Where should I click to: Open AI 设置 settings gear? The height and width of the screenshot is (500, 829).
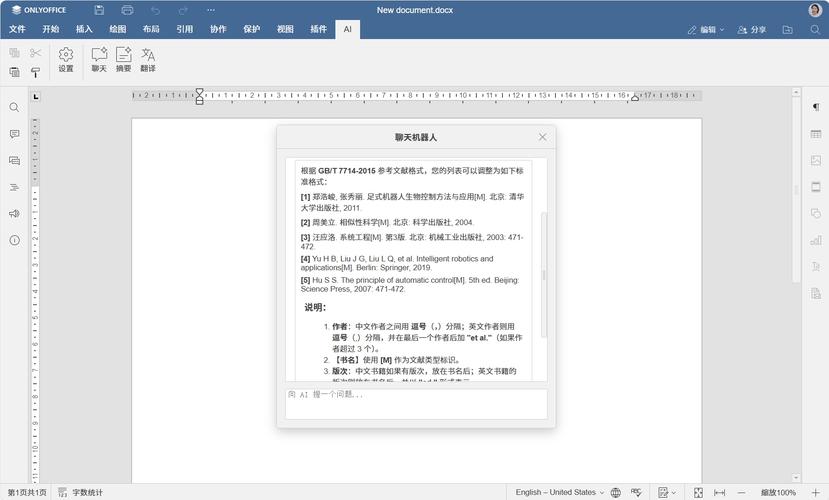tap(66, 60)
